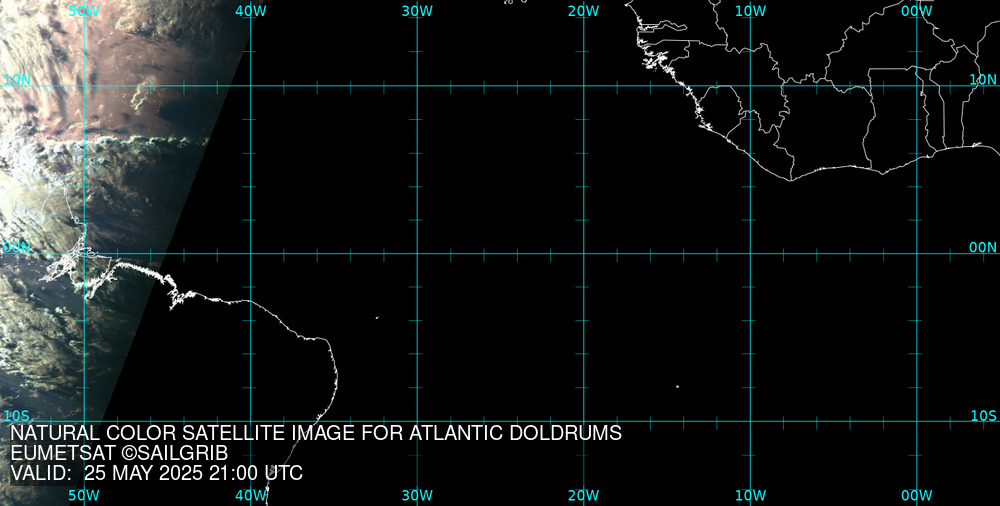
Task: Pick the 10N latitude label on the right edge
Action: coord(983,80)
